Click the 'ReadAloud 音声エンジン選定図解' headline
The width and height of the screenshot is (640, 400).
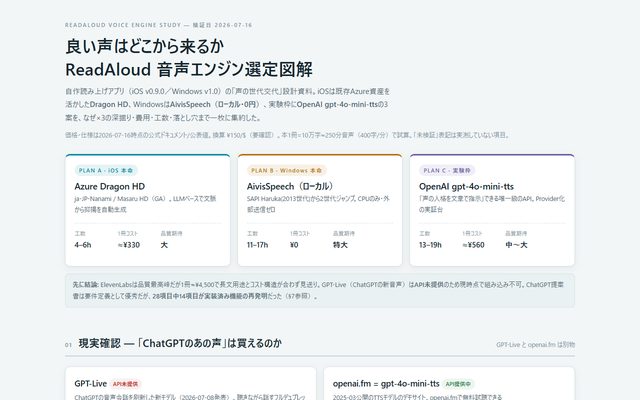[x=189, y=69]
